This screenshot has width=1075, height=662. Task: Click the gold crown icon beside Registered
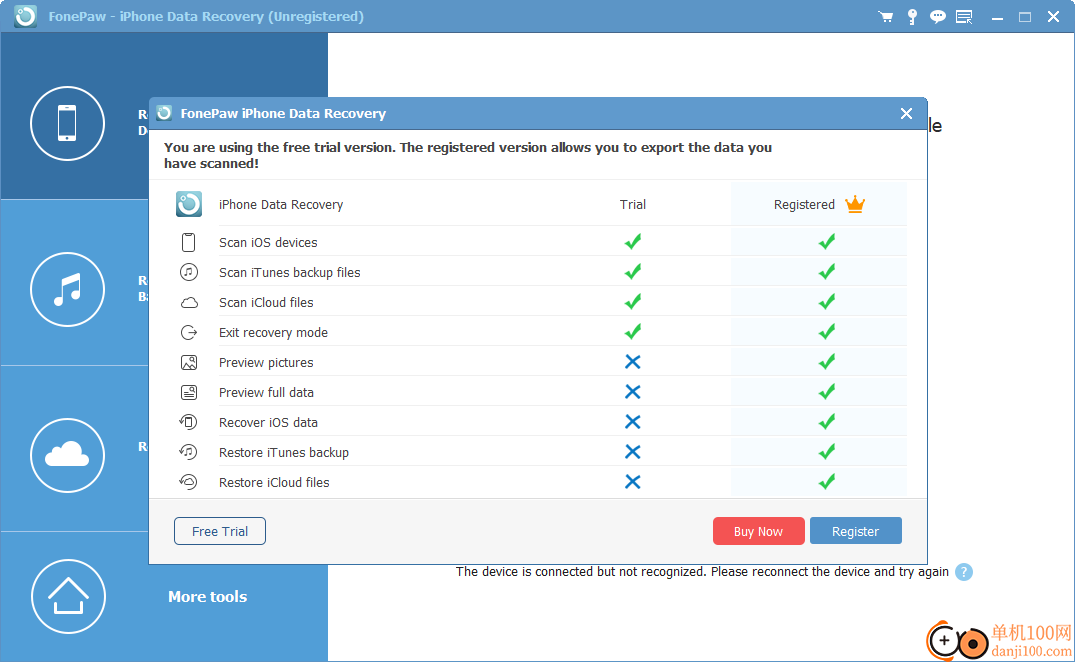[x=855, y=204]
